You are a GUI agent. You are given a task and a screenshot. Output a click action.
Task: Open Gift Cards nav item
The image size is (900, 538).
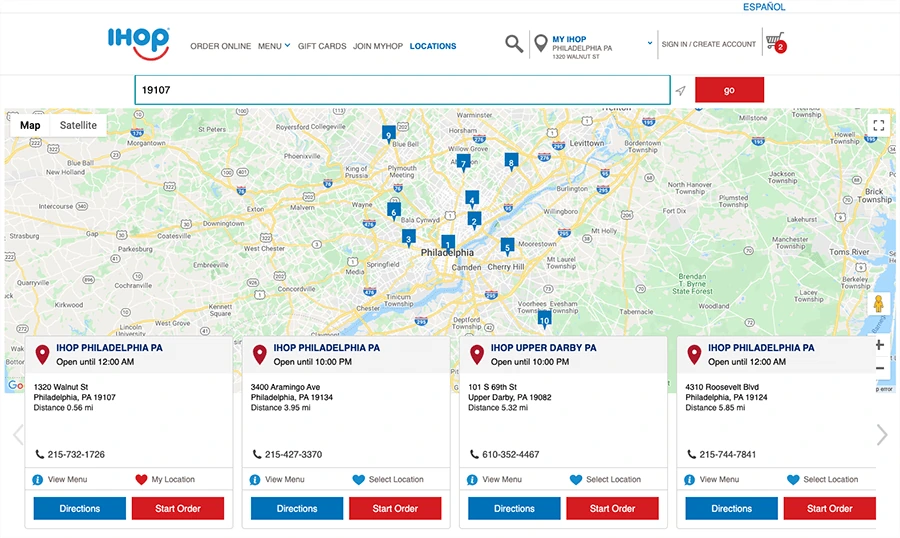click(322, 46)
